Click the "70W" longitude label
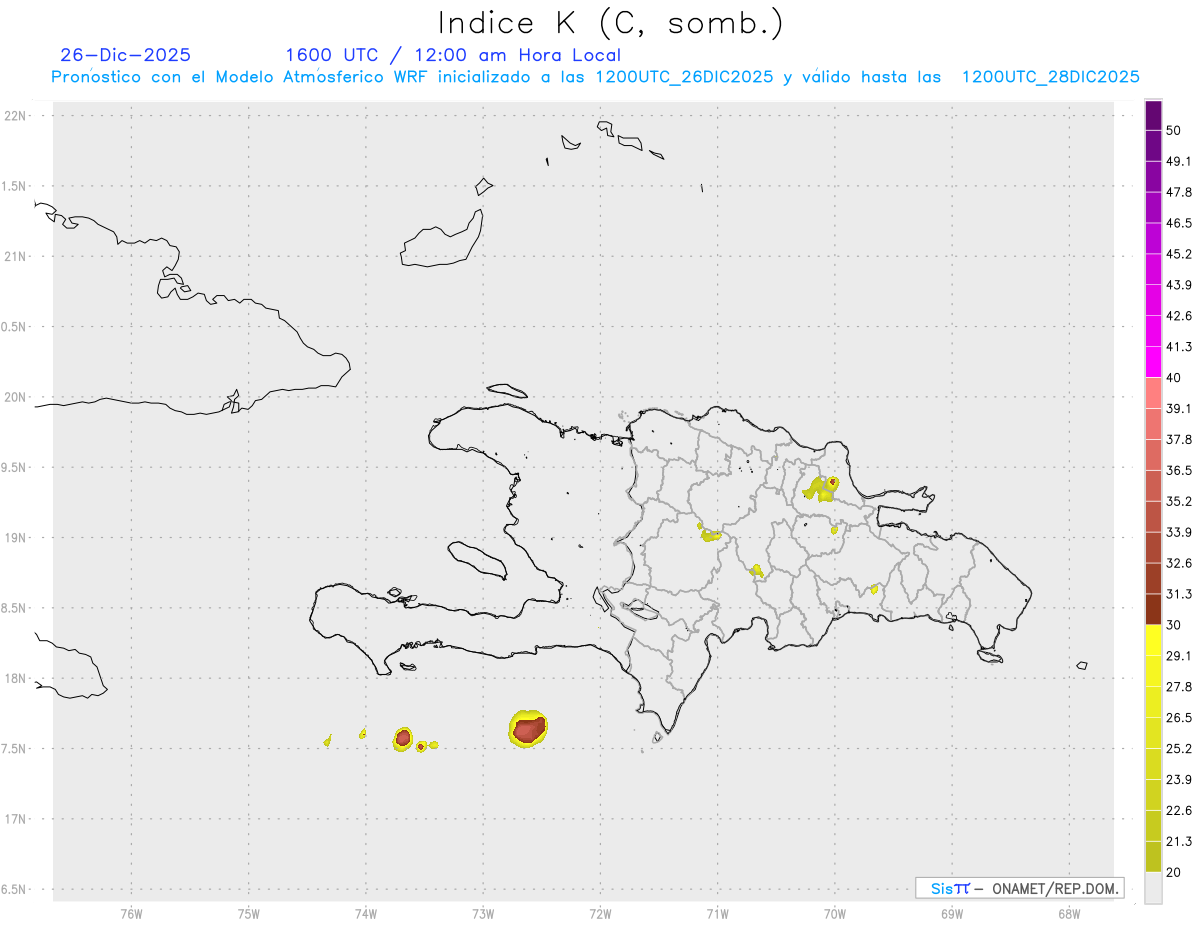Viewport: 1200px width, 927px height. coord(835,912)
